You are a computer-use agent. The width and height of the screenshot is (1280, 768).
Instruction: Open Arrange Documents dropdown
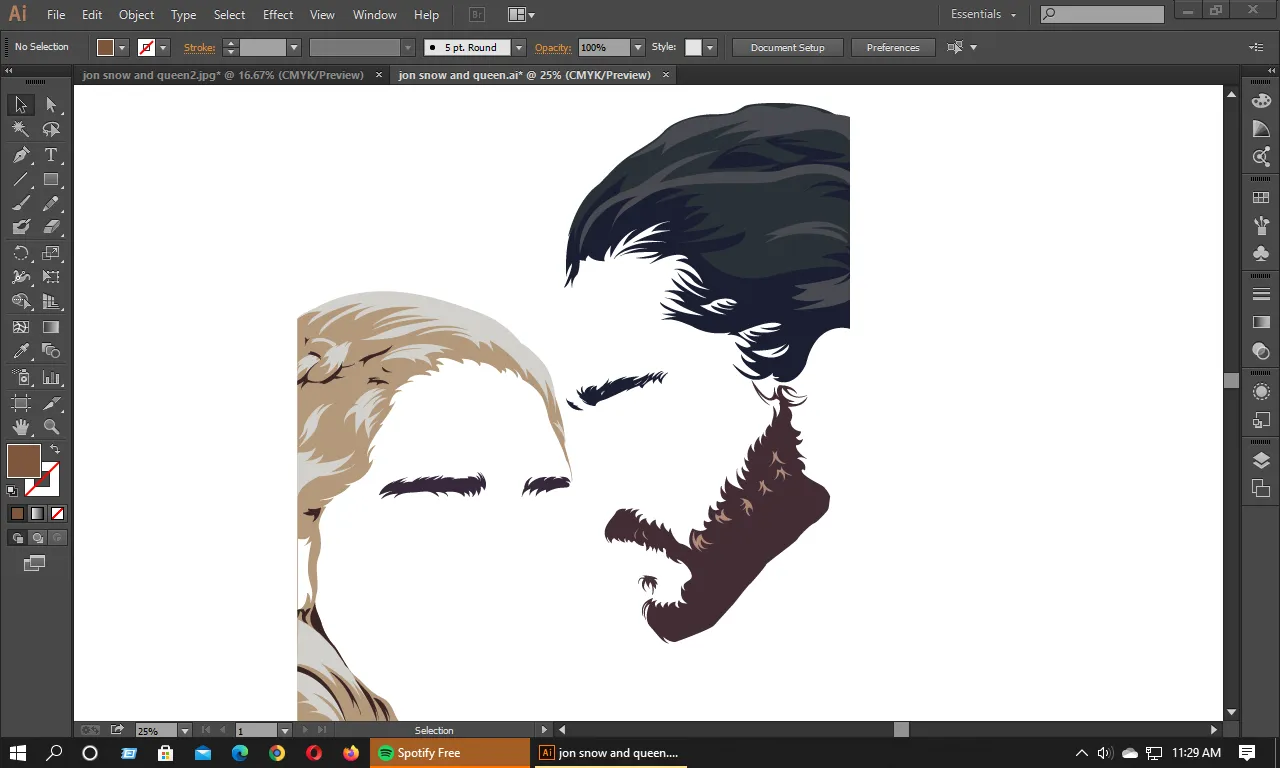[521, 14]
